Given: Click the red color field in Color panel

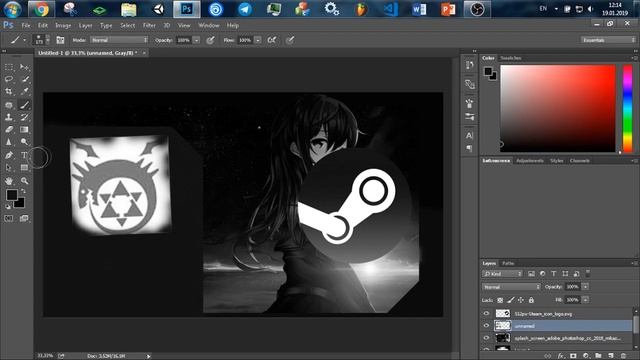Looking at the screenshot, I should pos(558,109).
